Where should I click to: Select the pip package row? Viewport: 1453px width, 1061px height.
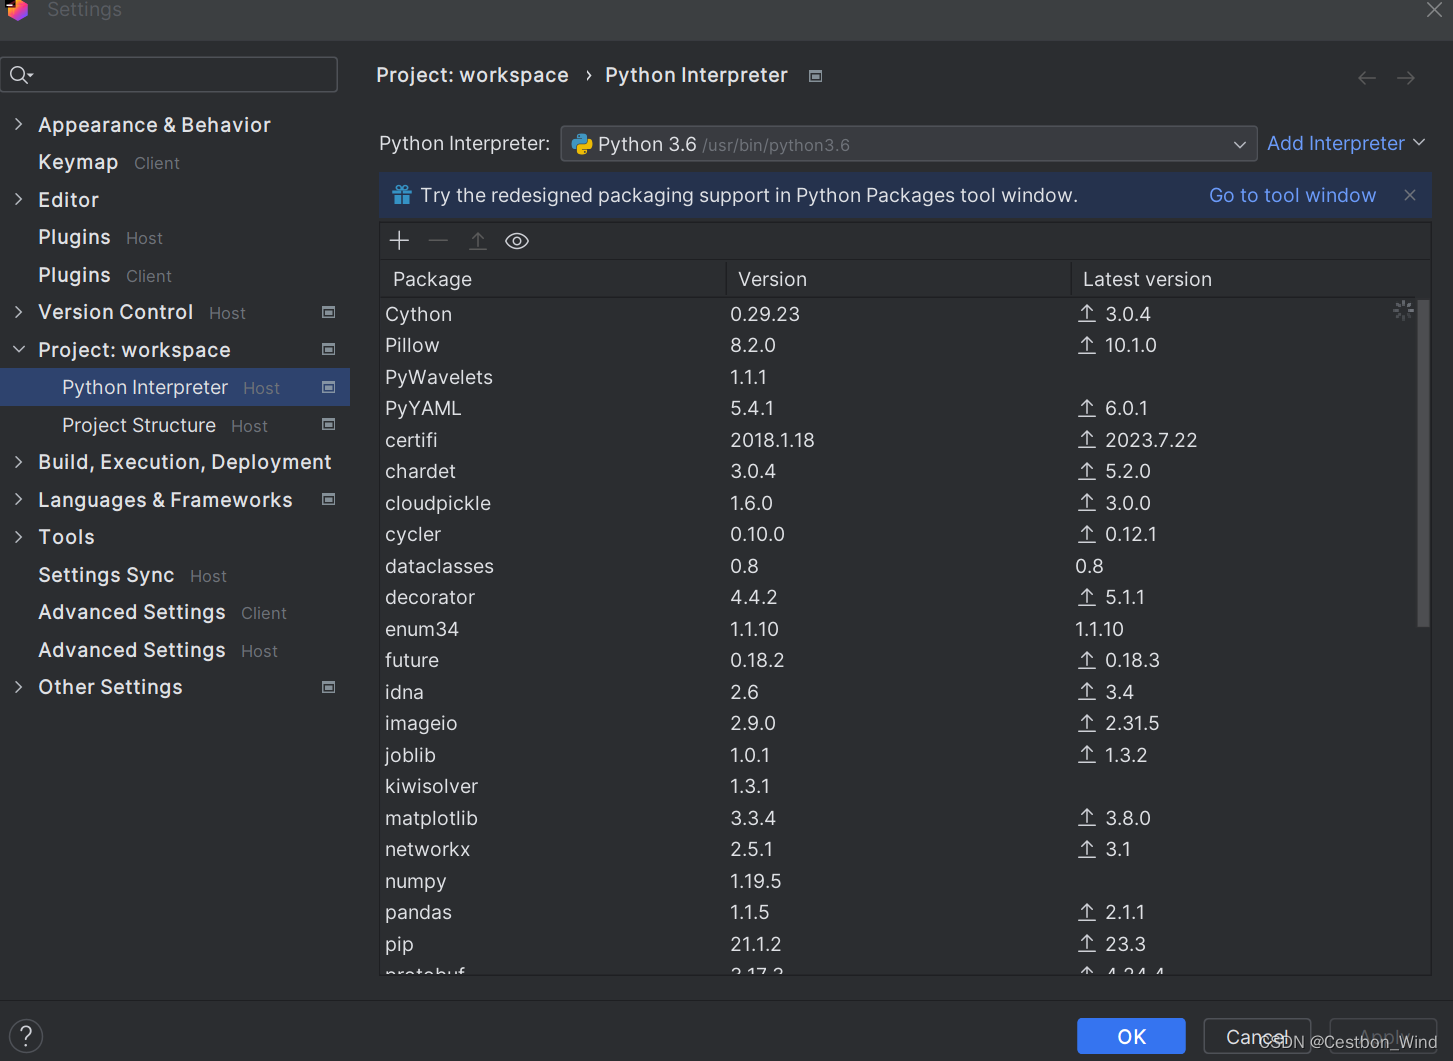coord(898,944)
